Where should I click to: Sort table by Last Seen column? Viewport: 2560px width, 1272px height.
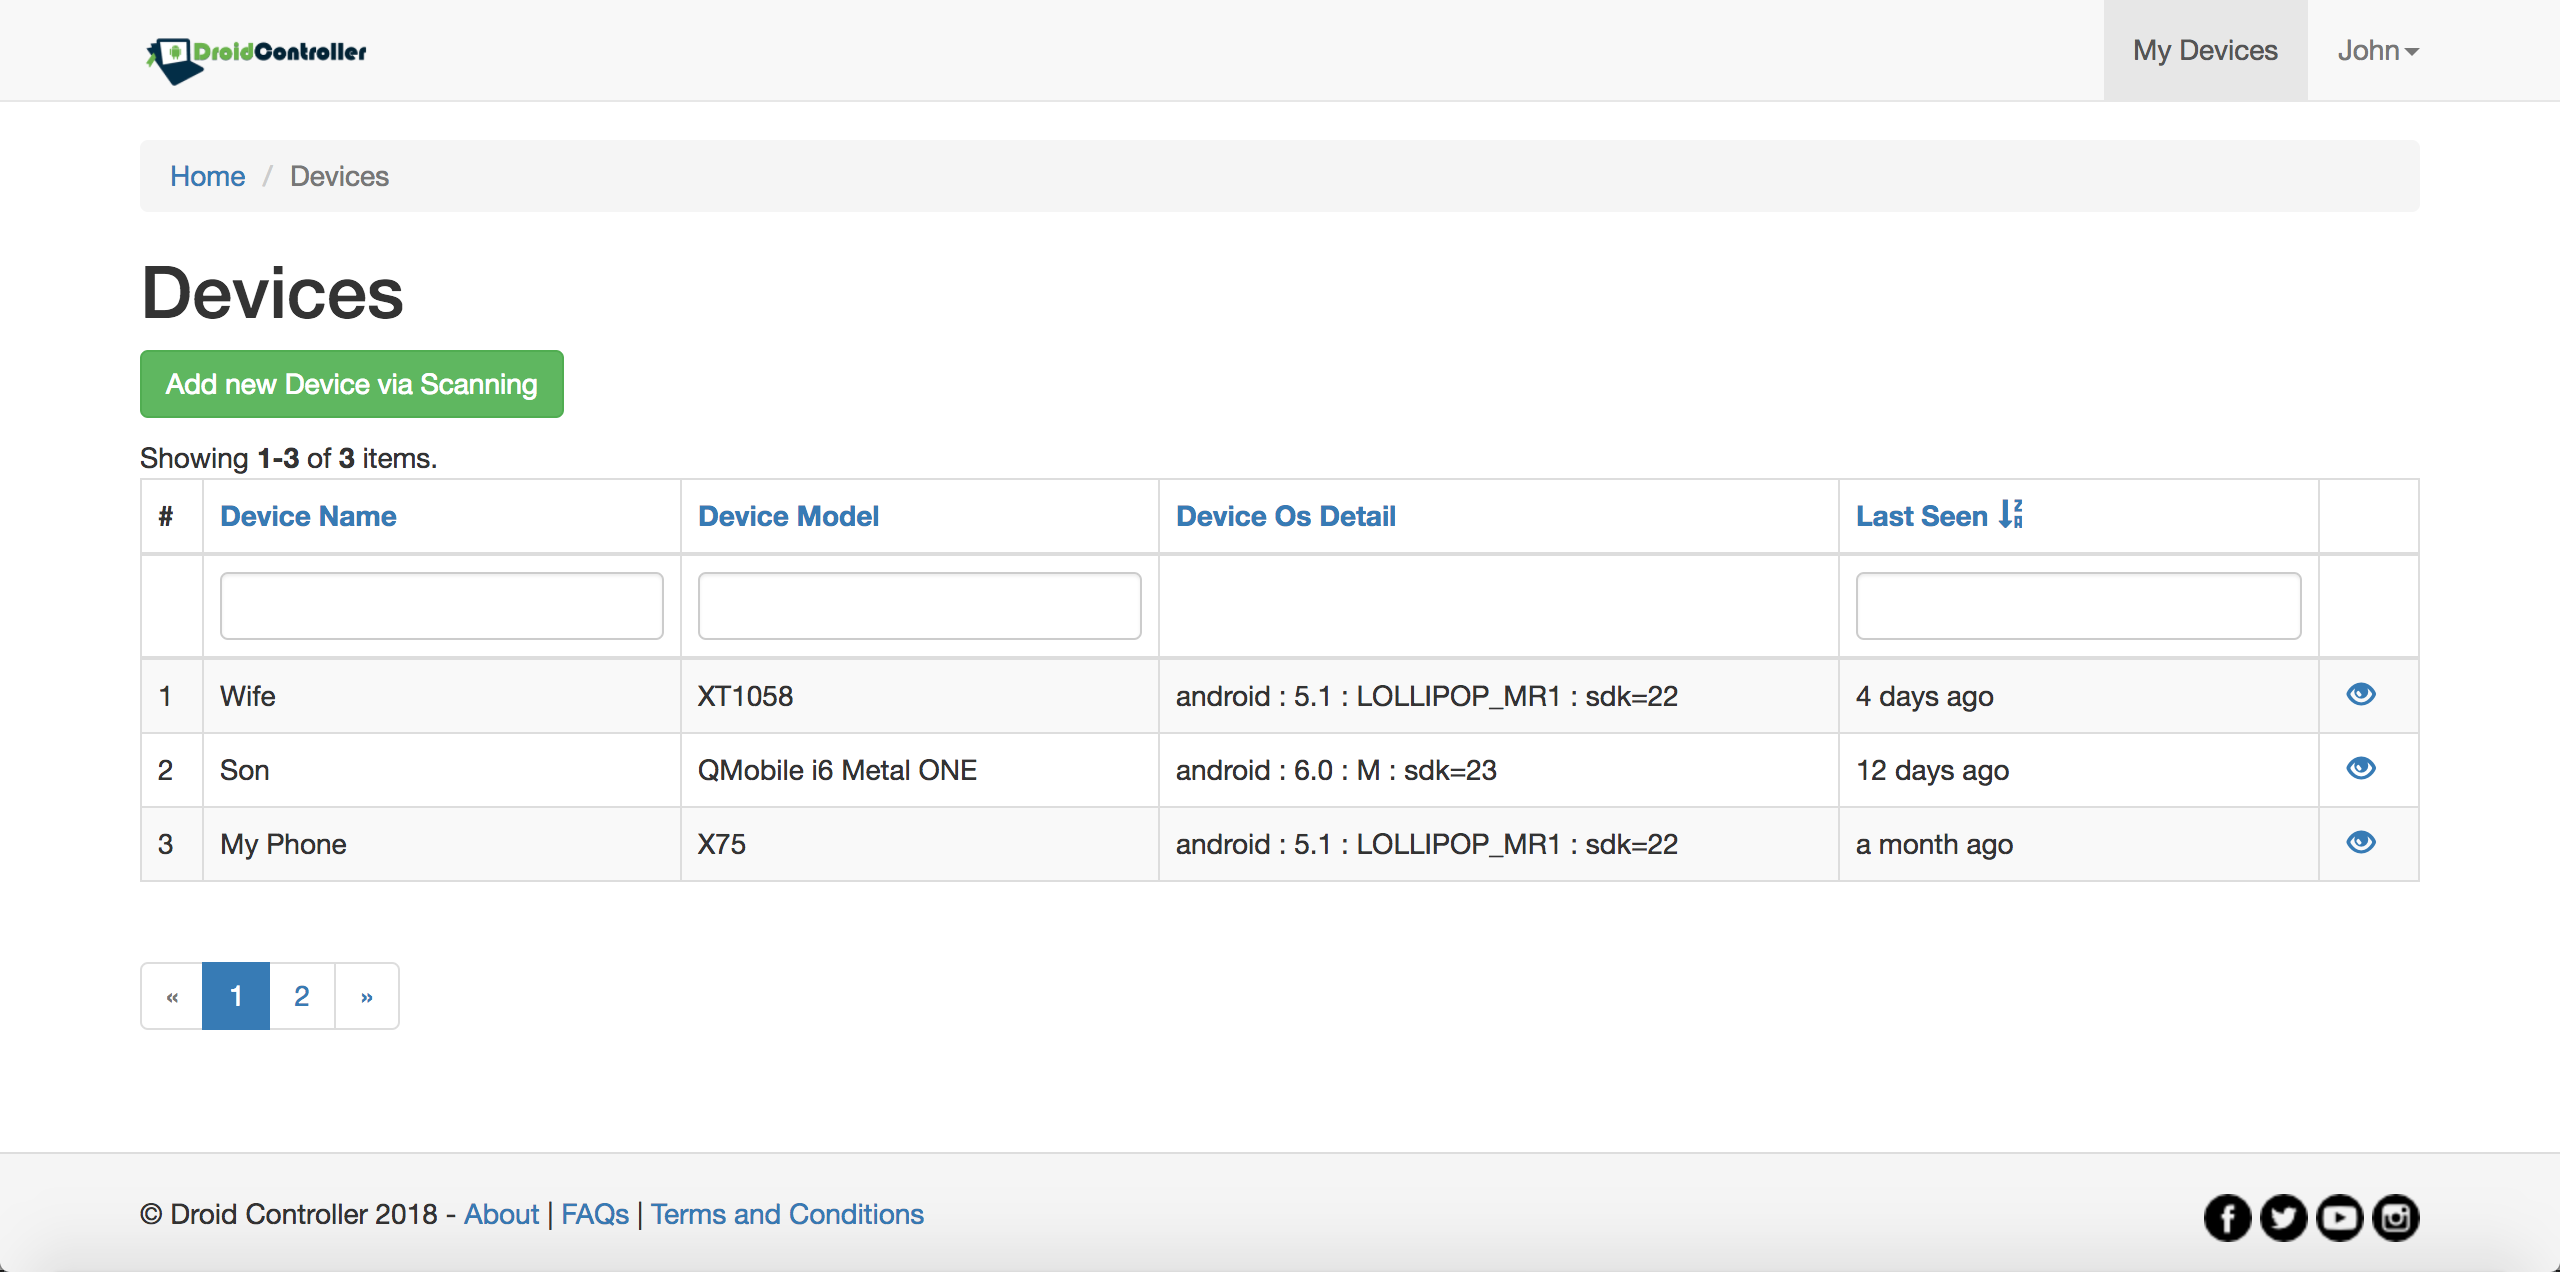(1921, 516)
